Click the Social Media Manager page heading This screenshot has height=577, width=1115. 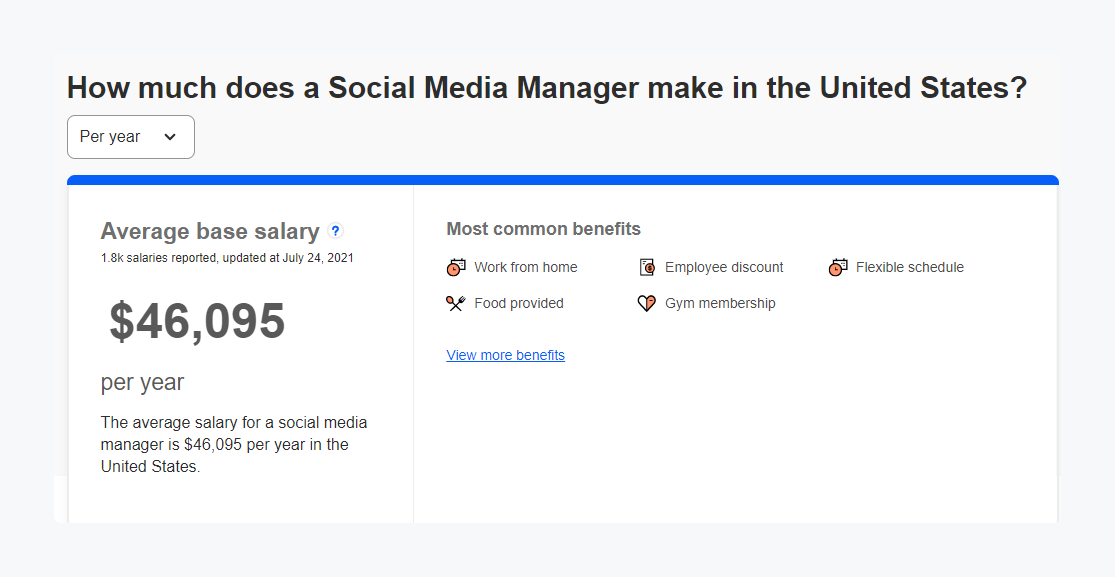point(547,88)
